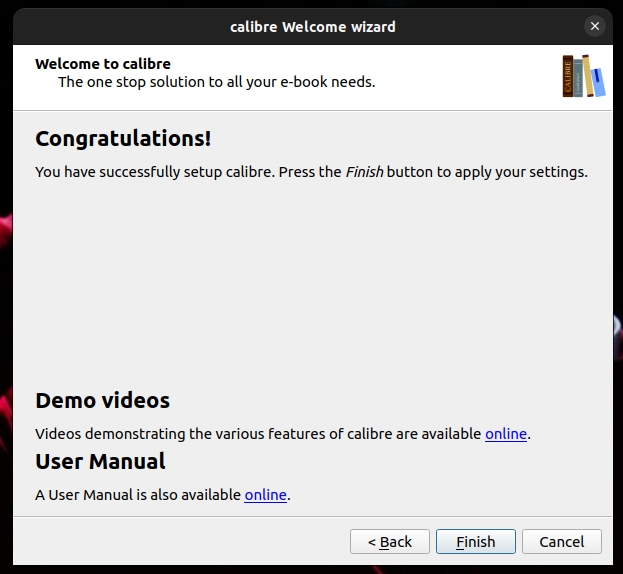
Task: Click the calibre Welcome wizard title bar text
Action: 313,27
